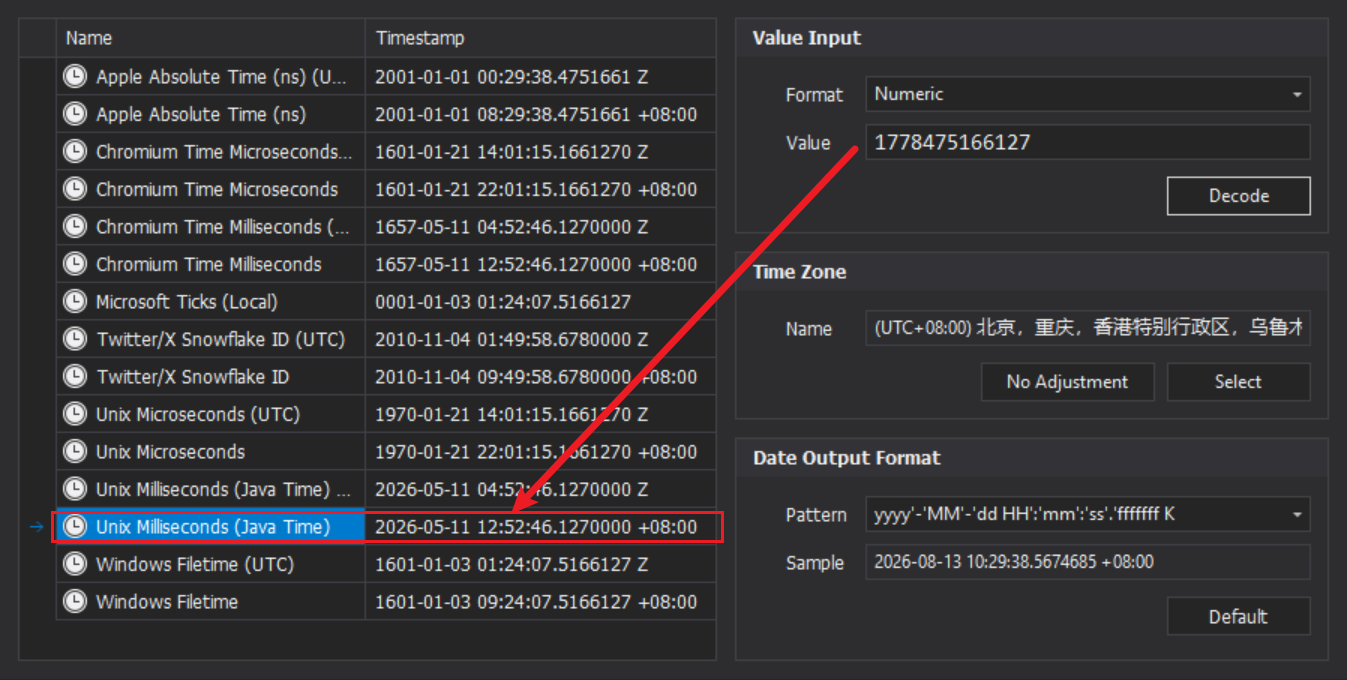Click timestamp 0001-01-03 01:24:07.5166127

(x=503, y=301)
